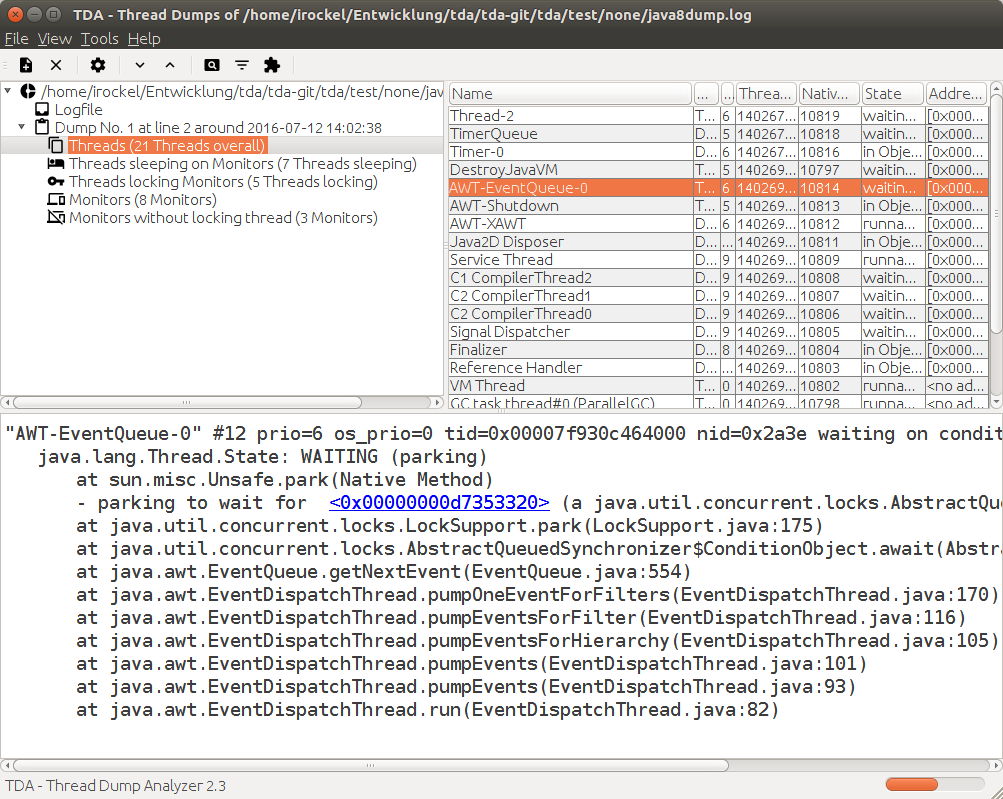Select Monitors (8 Monitors) tree item
Viewport: 1003px width, 799px height.
[x=143, y=200]
